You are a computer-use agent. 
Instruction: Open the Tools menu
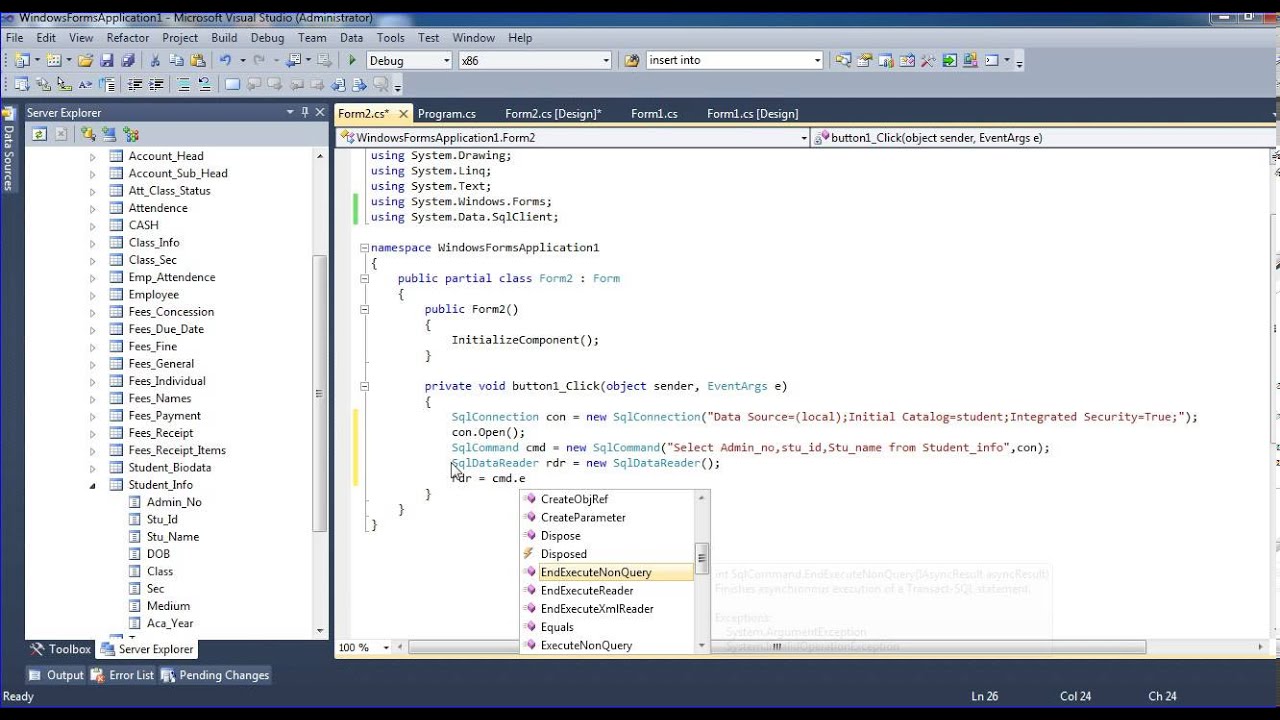[390, 38]
